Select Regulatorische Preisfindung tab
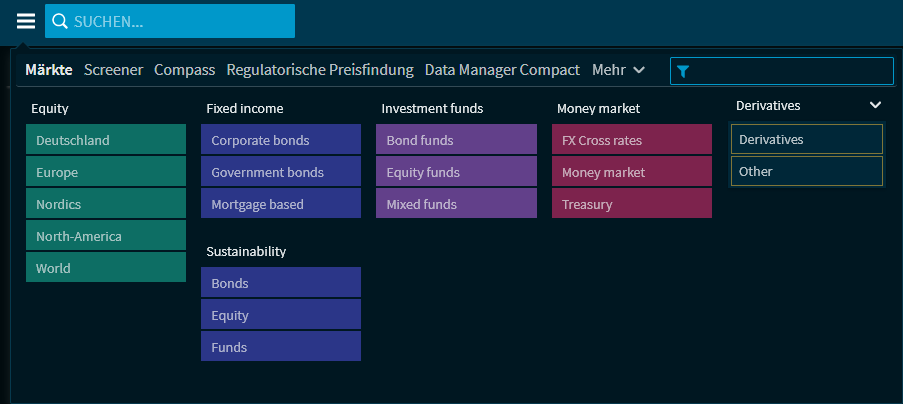Screen dimensions: 903x404 (x=320, y=70)
